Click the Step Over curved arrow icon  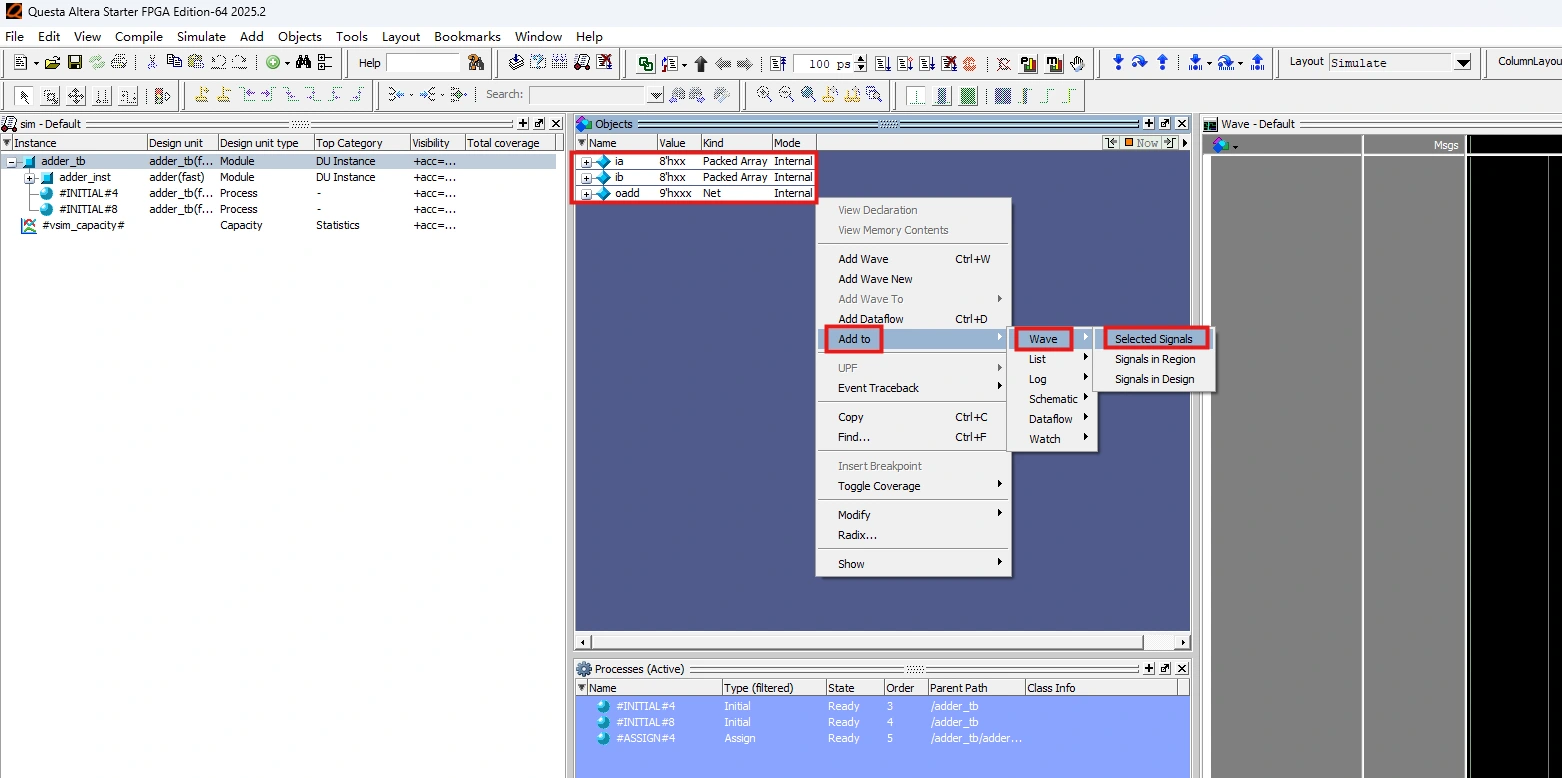coord(1140,63)
